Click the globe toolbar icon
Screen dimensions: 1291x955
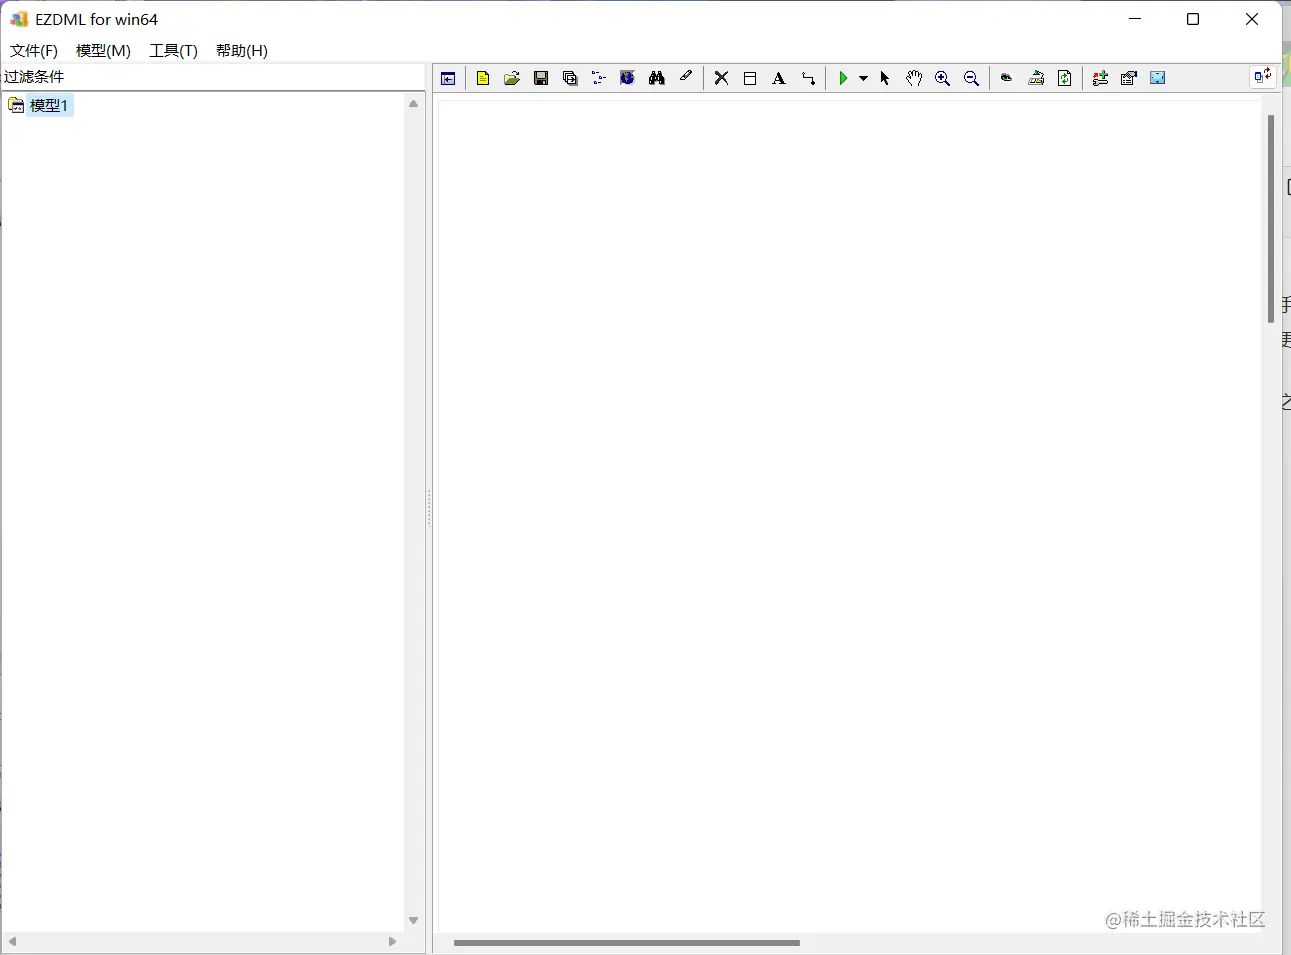tap(628, 78)
